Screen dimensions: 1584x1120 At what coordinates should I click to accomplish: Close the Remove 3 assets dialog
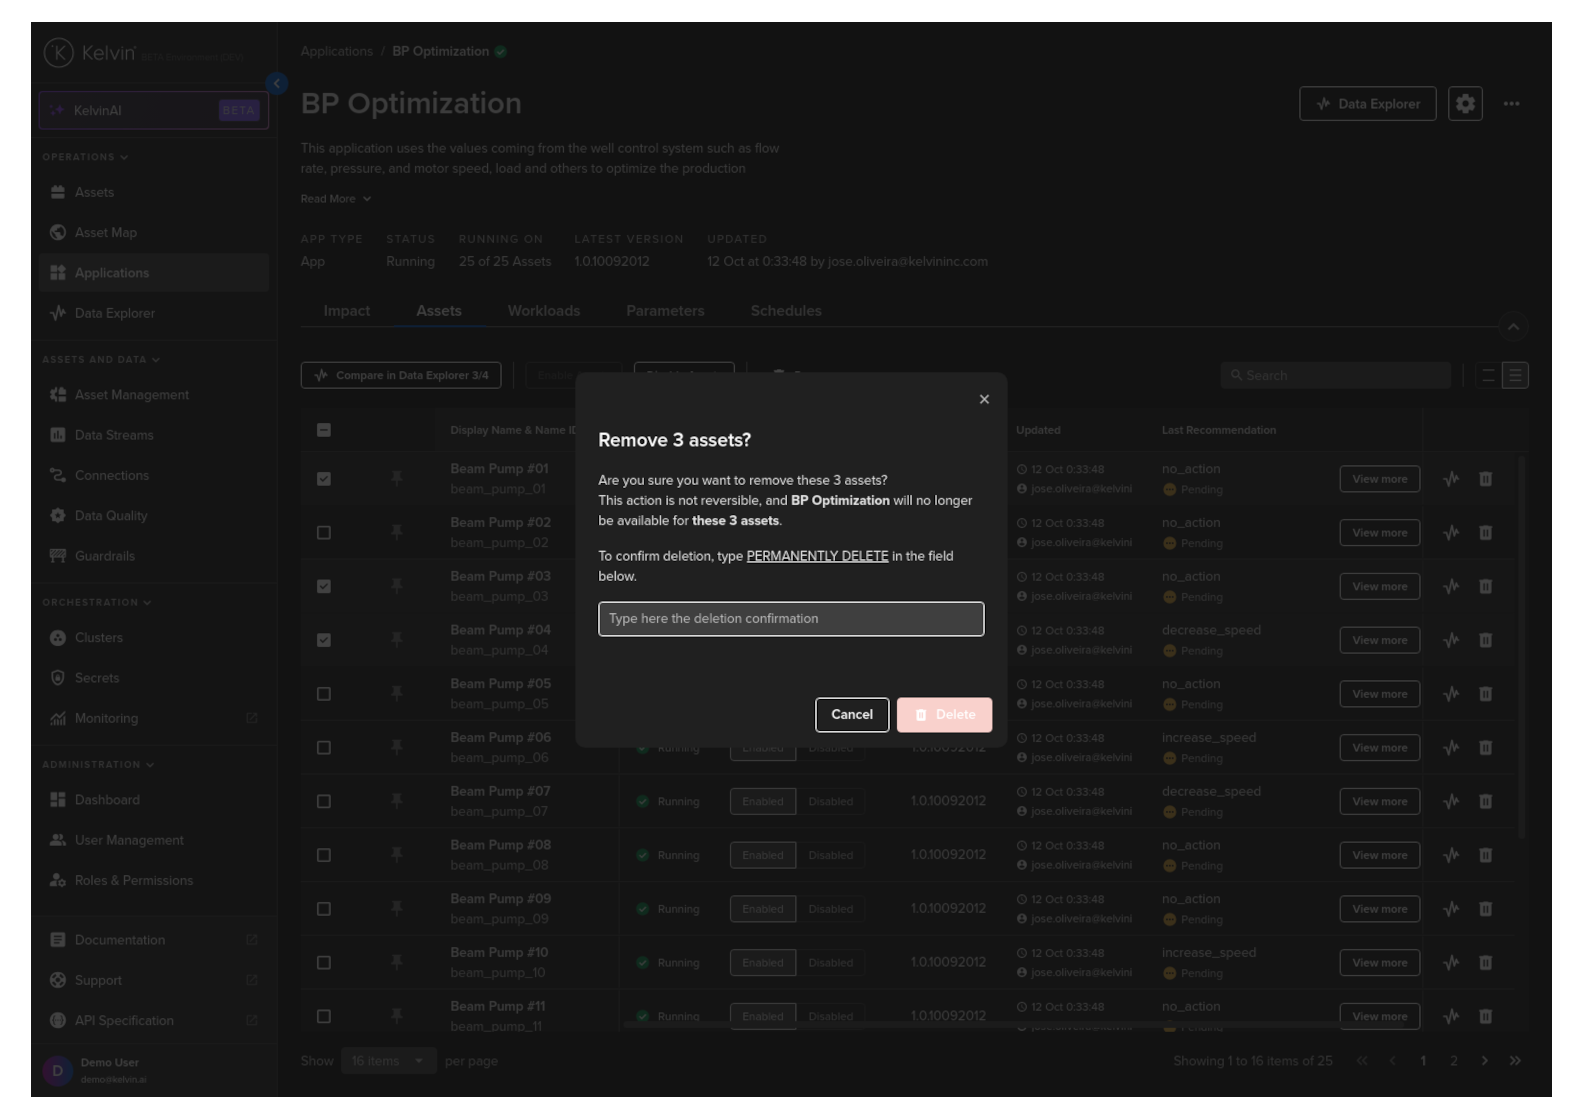[x=984, y=400]
